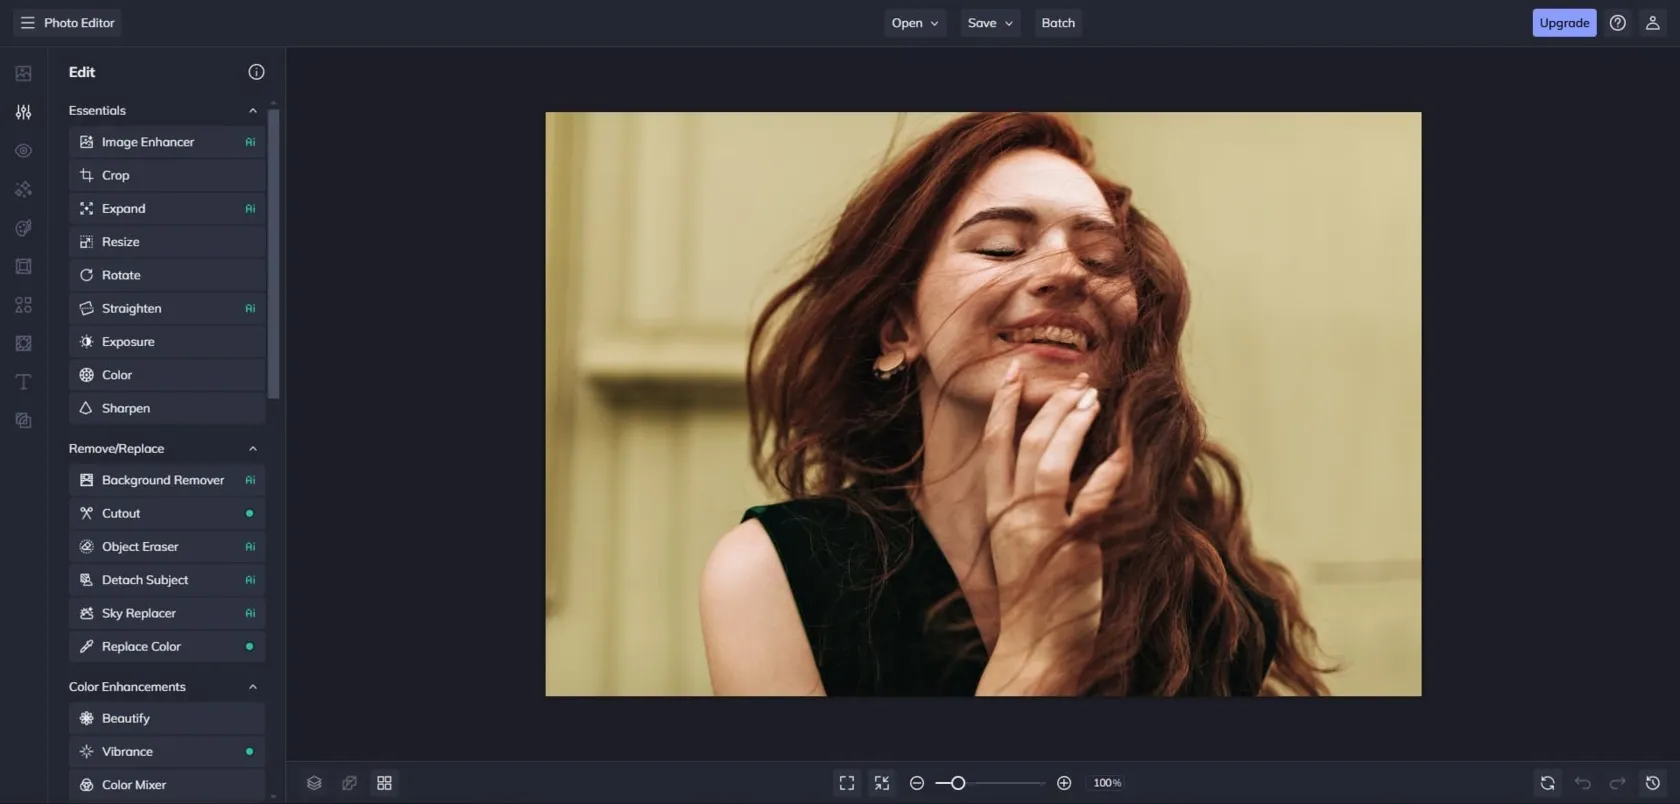Click the zoom out minus icon
This screenshot has height=804, width=1680.
pyautogui.click(x=917, y=783)
